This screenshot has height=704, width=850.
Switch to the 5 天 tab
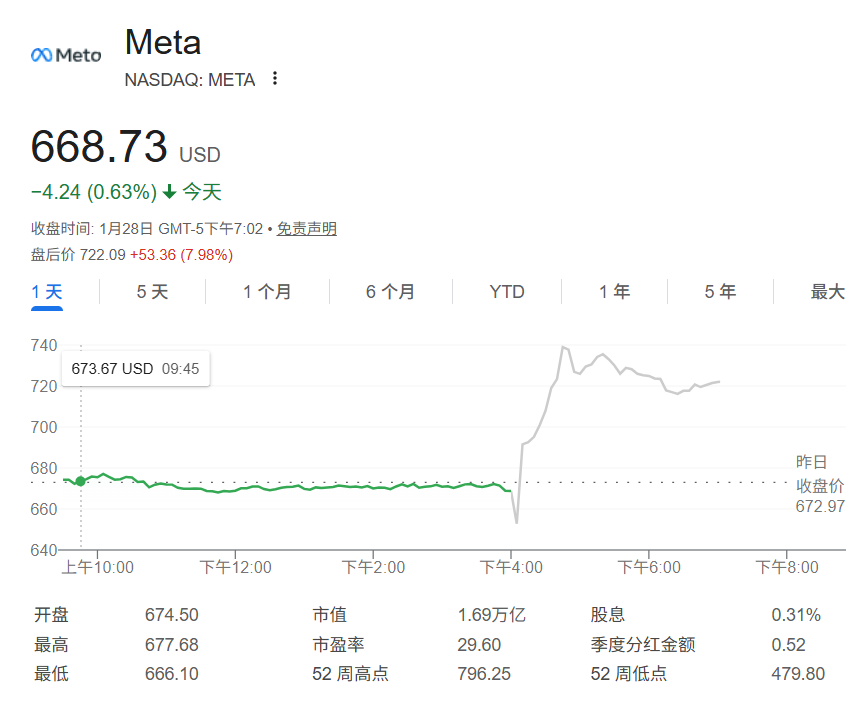tap(153, 292)
